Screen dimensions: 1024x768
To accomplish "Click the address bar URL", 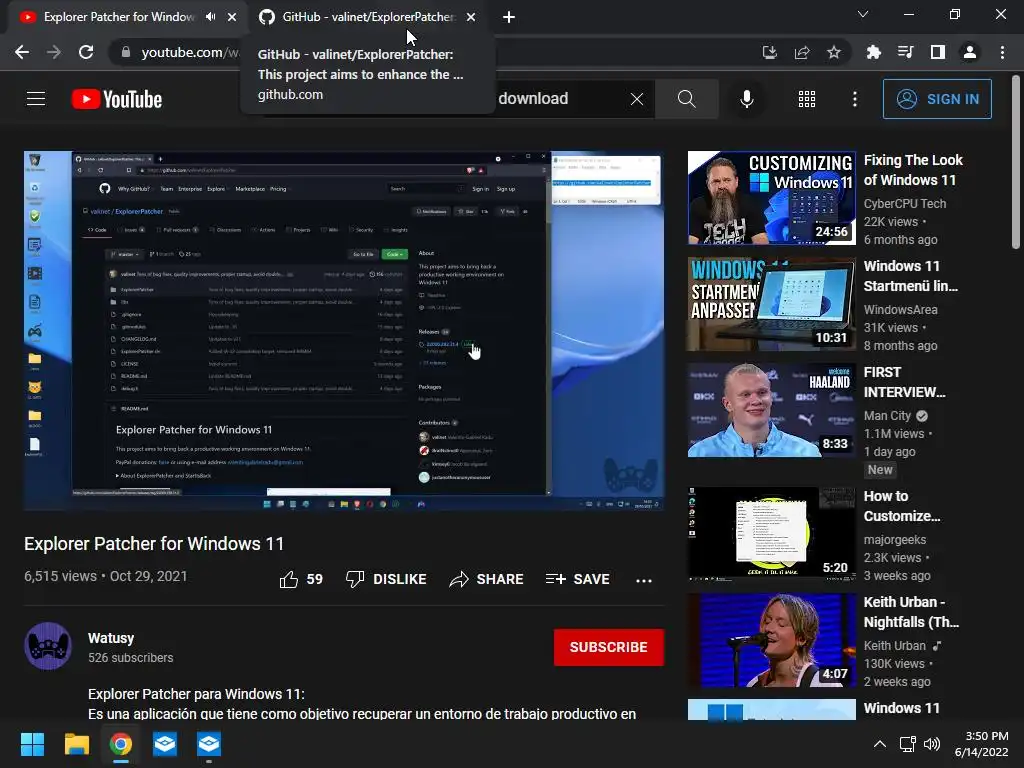I will point(190,52).
